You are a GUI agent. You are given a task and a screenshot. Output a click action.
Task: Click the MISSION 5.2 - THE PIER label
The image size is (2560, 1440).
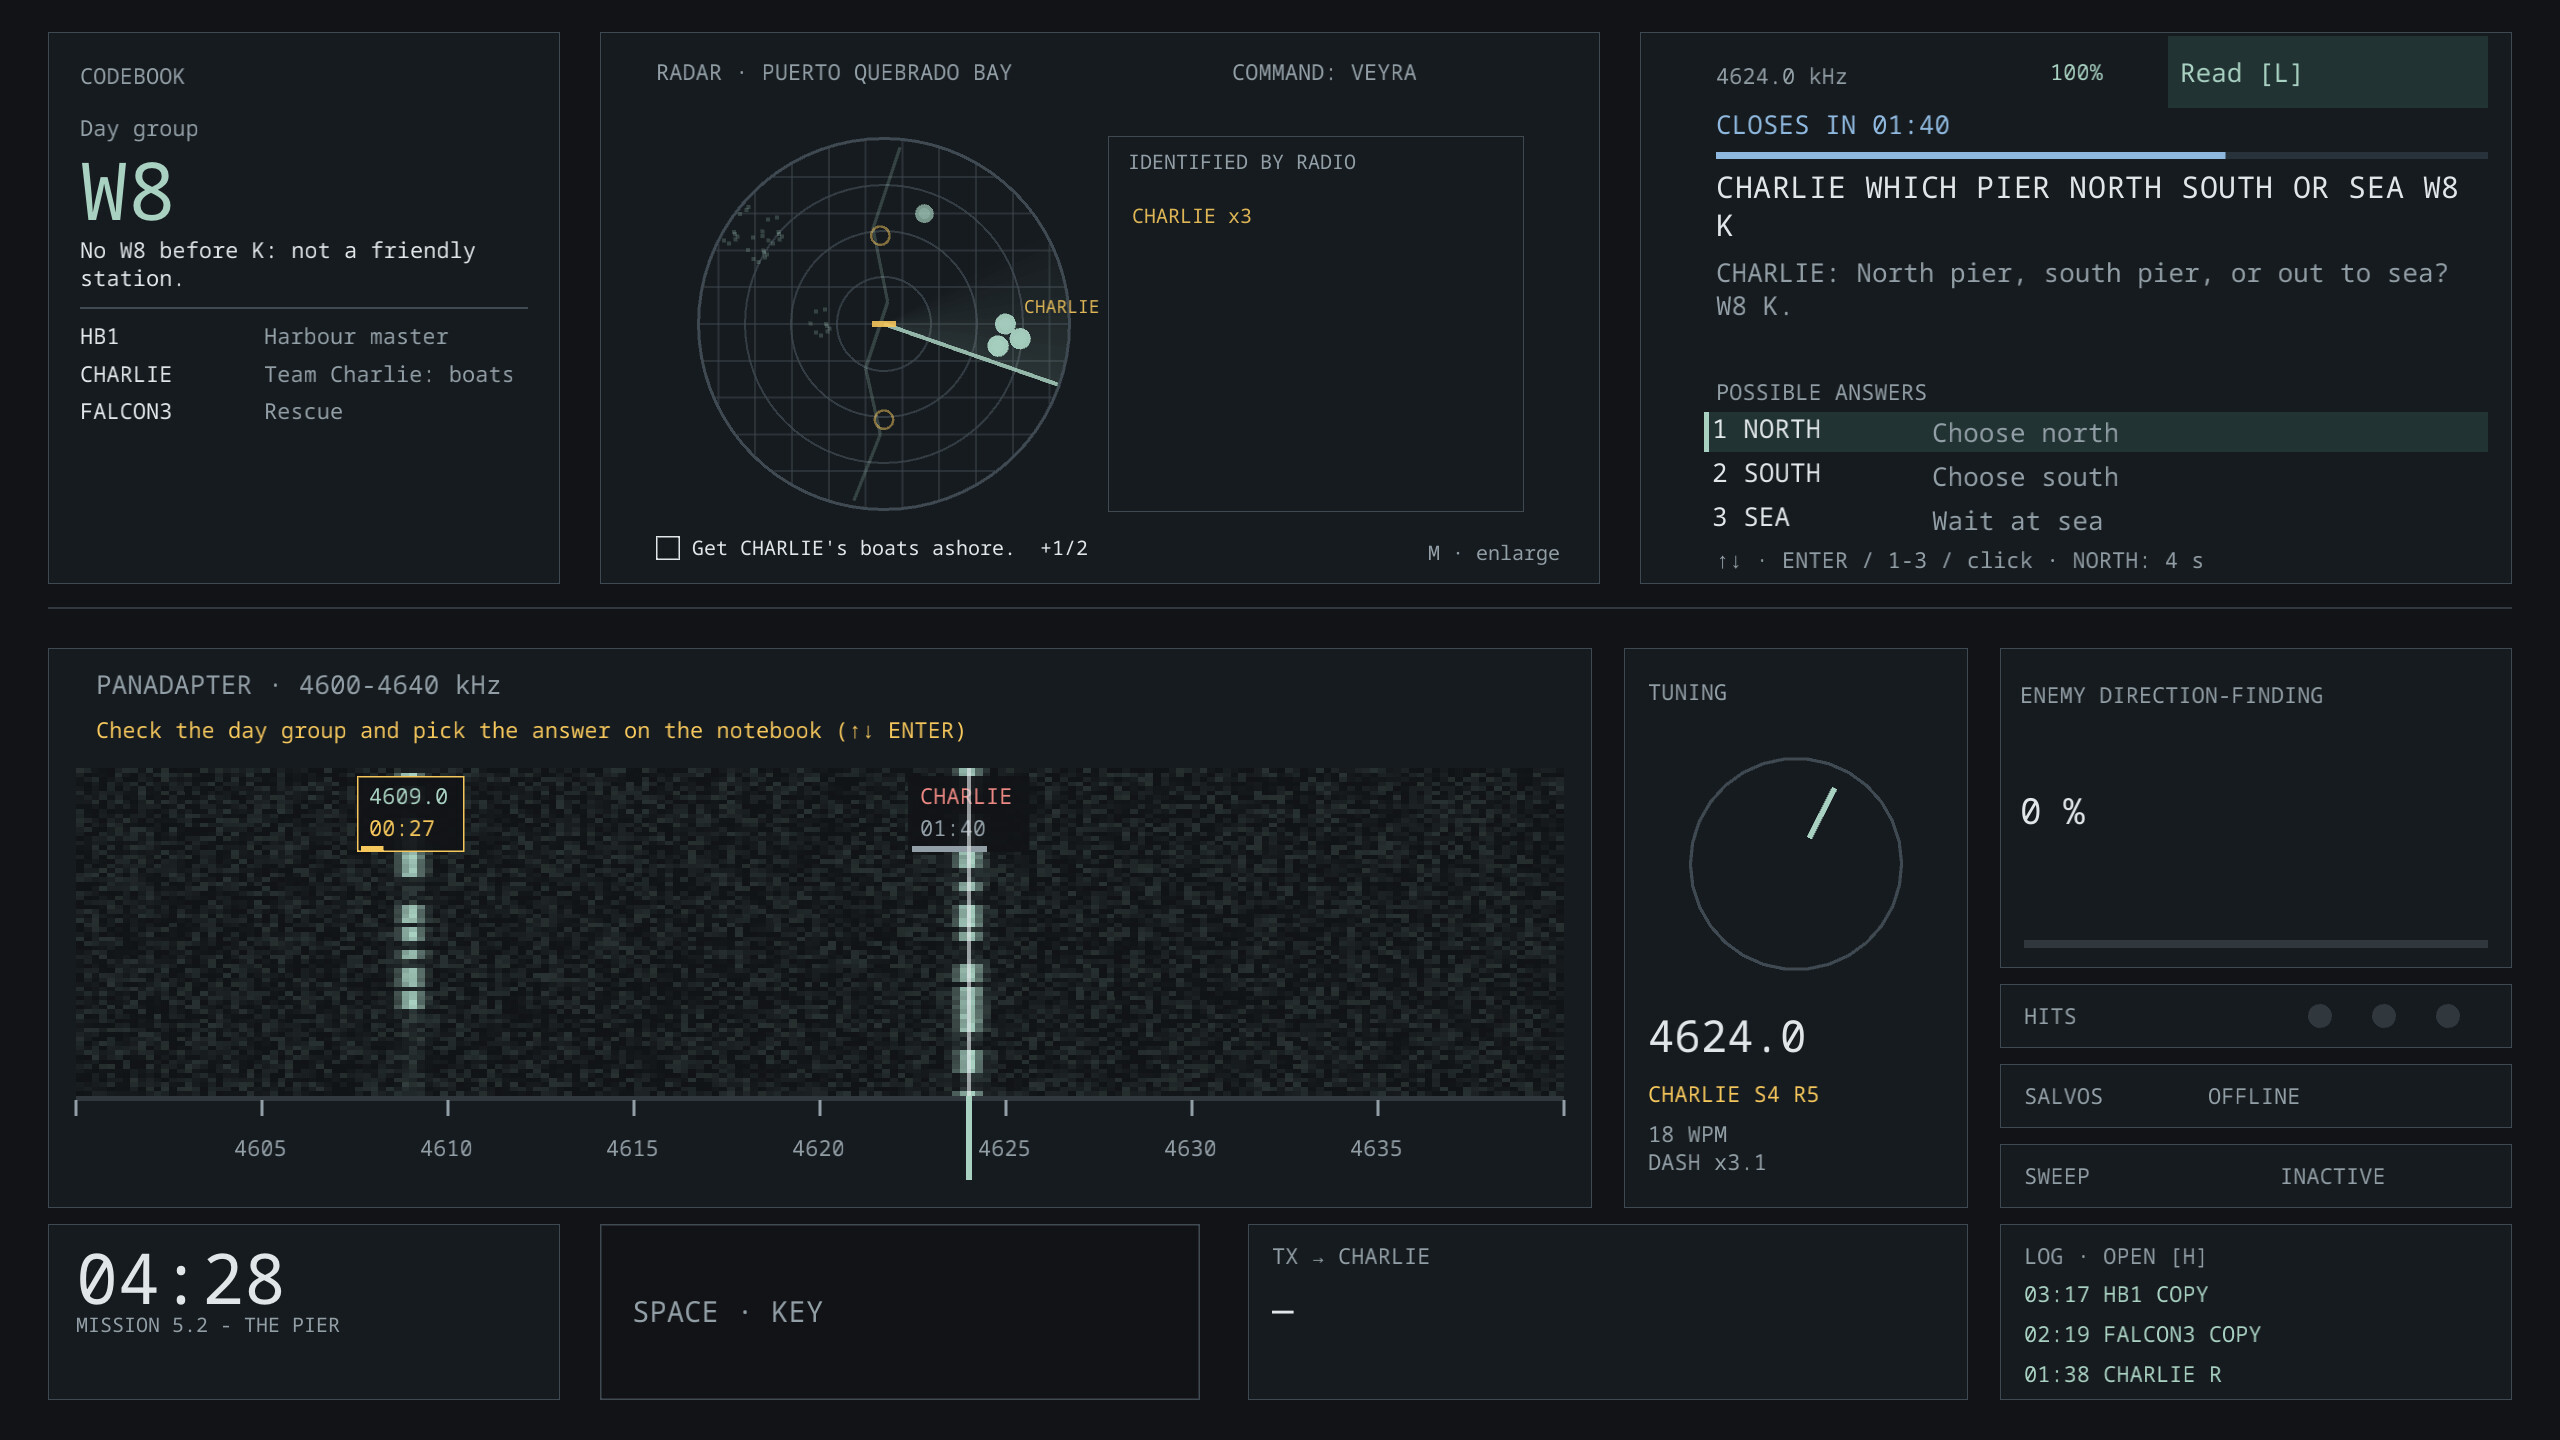click(x=208, y=1325)
